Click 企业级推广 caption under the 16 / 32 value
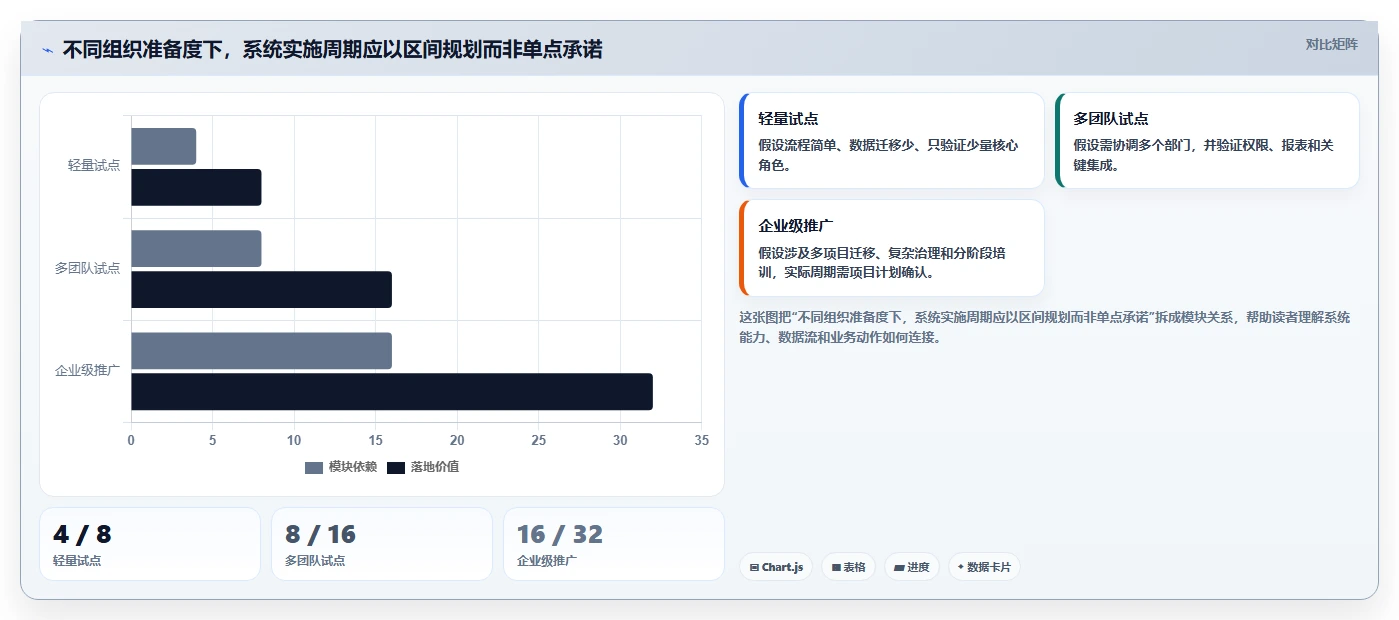Image resolution: width=1399 pixels, height=620 pixels. (547, 561)
